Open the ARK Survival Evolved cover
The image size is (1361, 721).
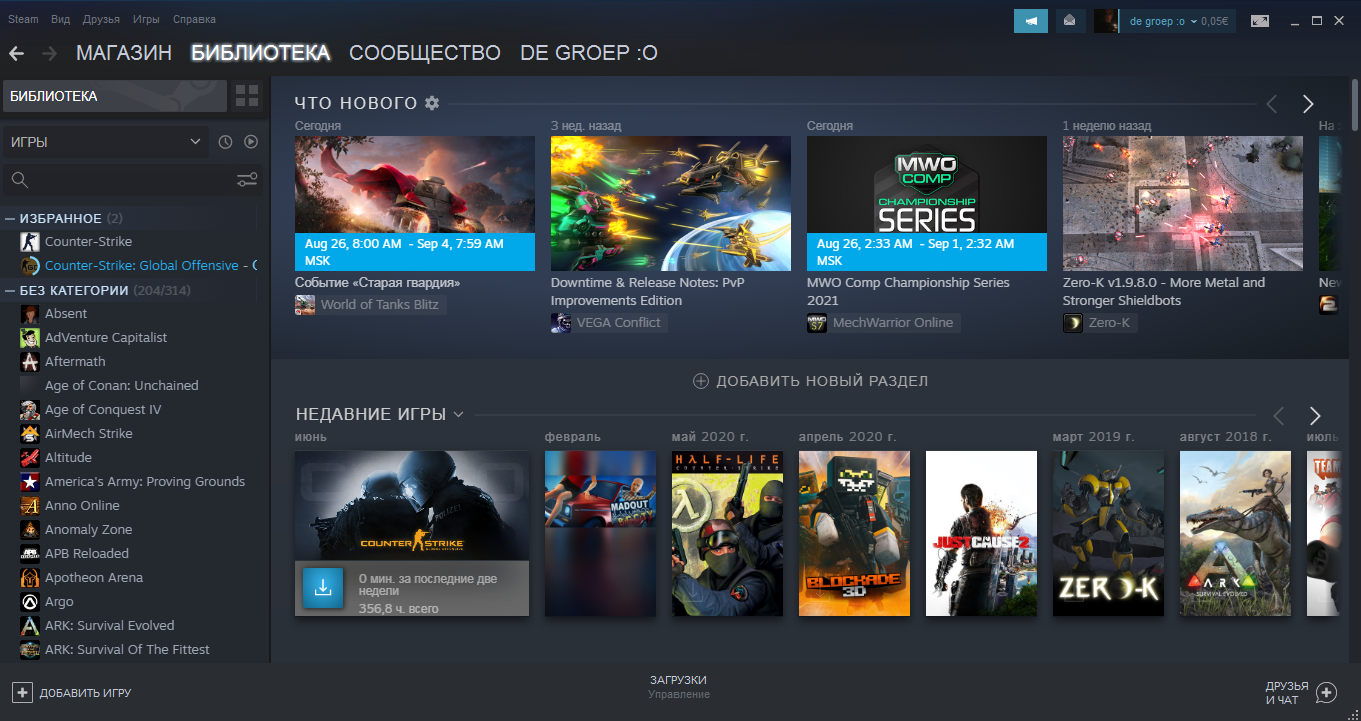pos(1235,533)
